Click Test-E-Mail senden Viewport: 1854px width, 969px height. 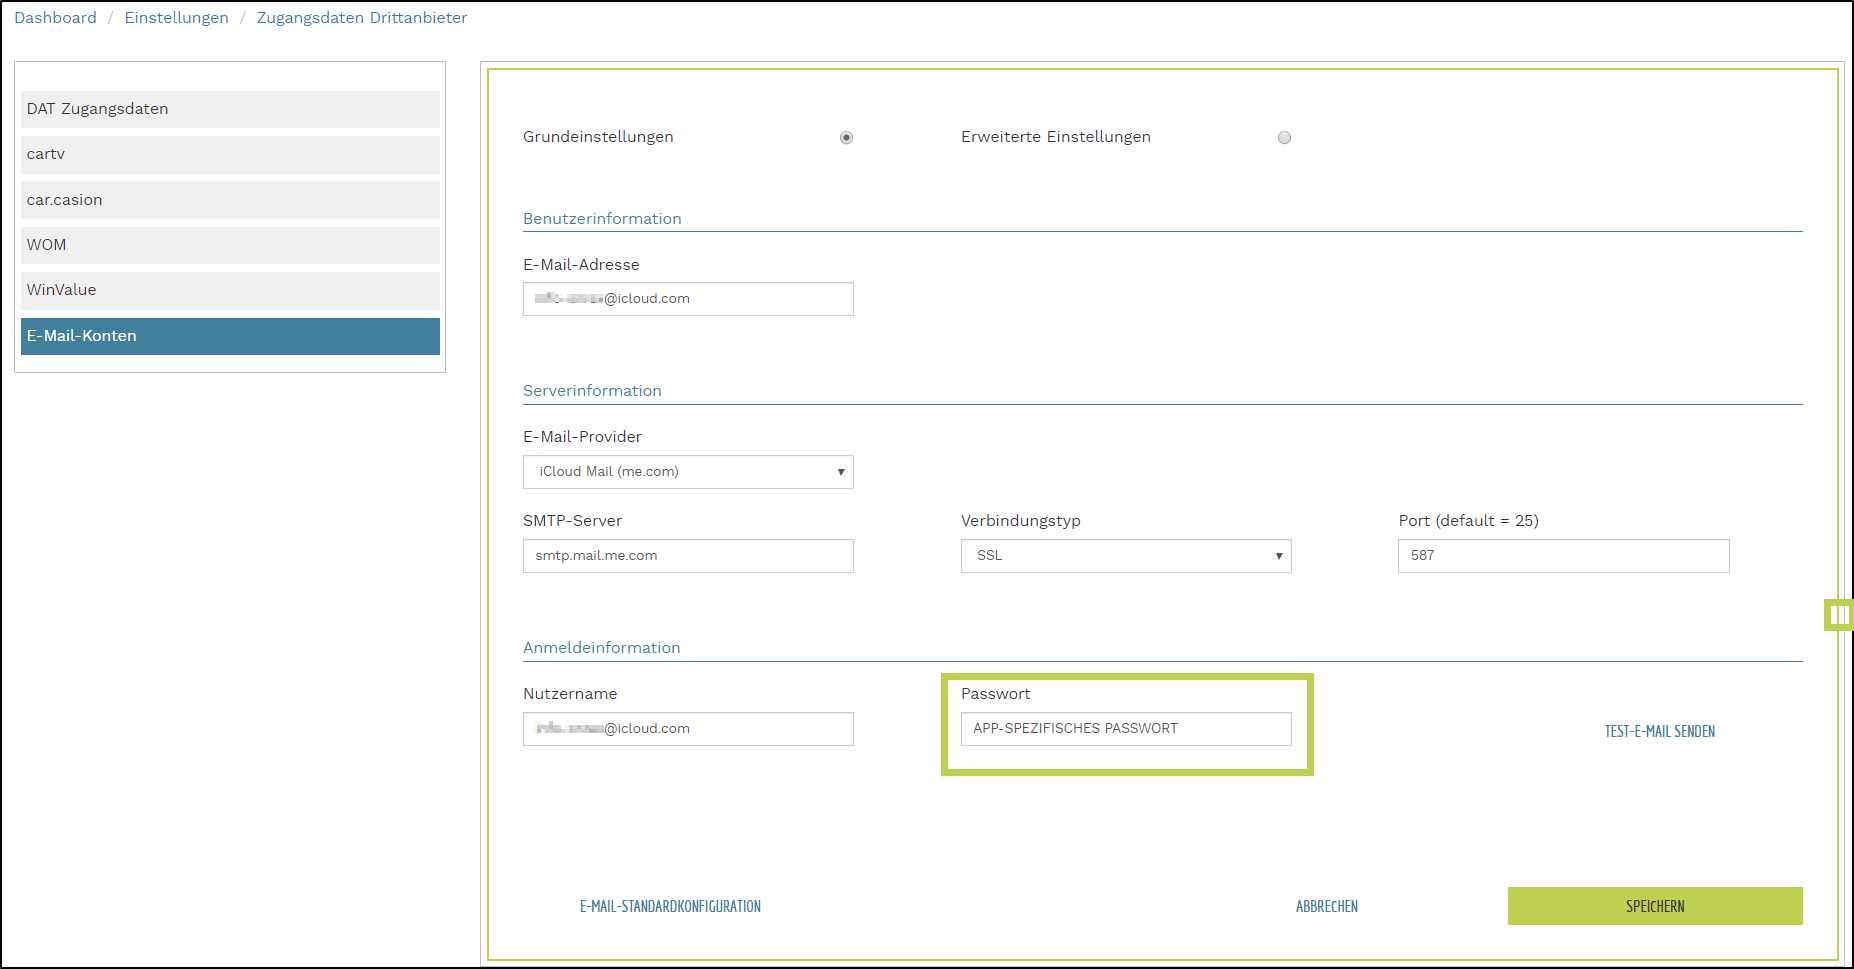(1659, 731)
